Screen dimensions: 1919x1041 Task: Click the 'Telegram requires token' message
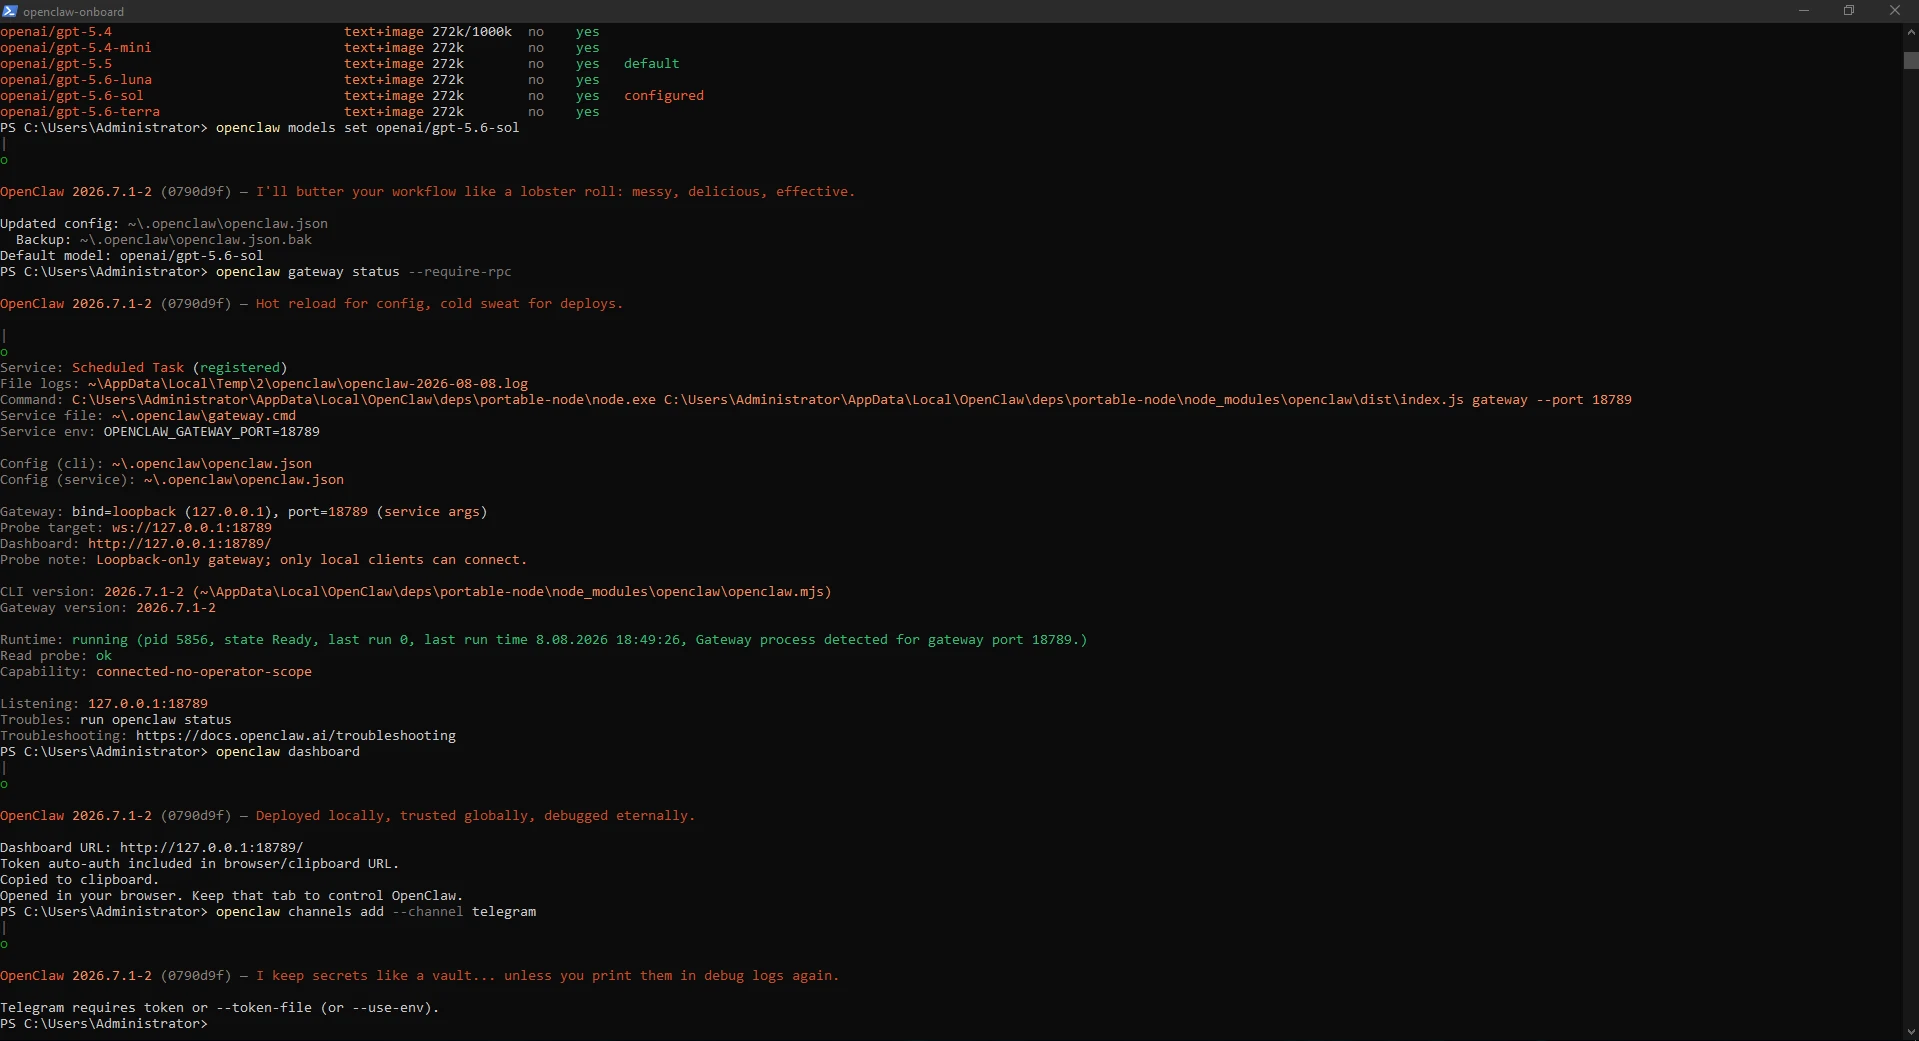(x=220, y=1008)
